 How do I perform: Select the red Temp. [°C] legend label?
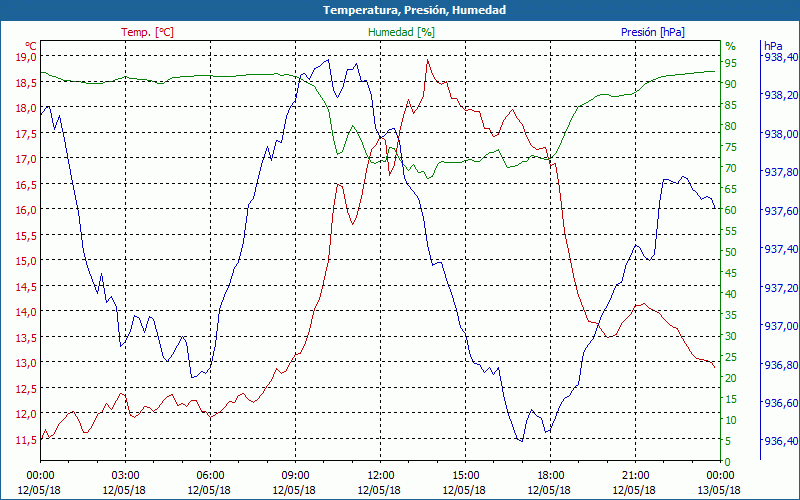tap(147, 32)
